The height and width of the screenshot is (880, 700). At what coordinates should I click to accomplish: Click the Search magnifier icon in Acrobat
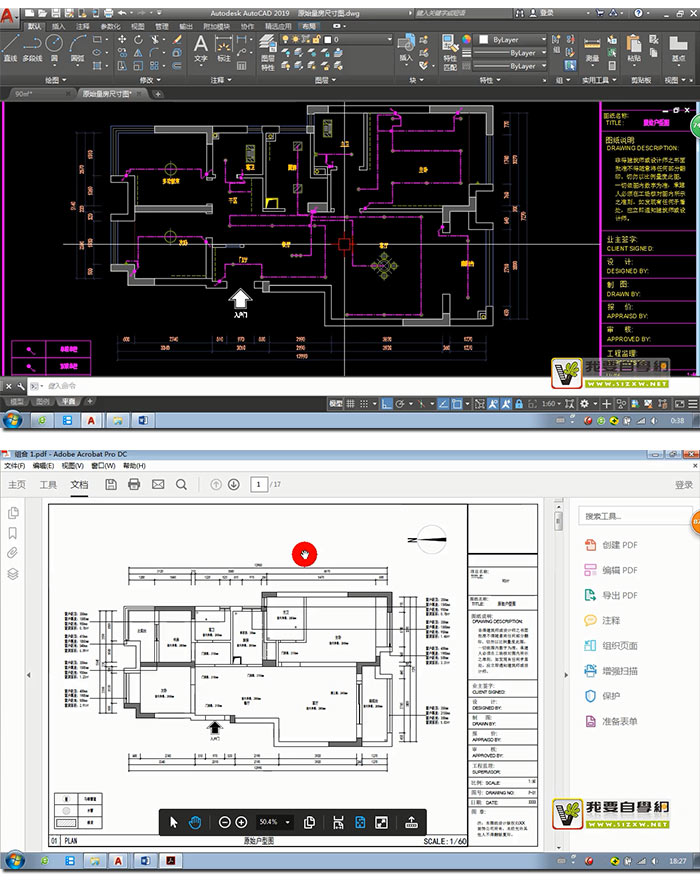pos(181,484)
